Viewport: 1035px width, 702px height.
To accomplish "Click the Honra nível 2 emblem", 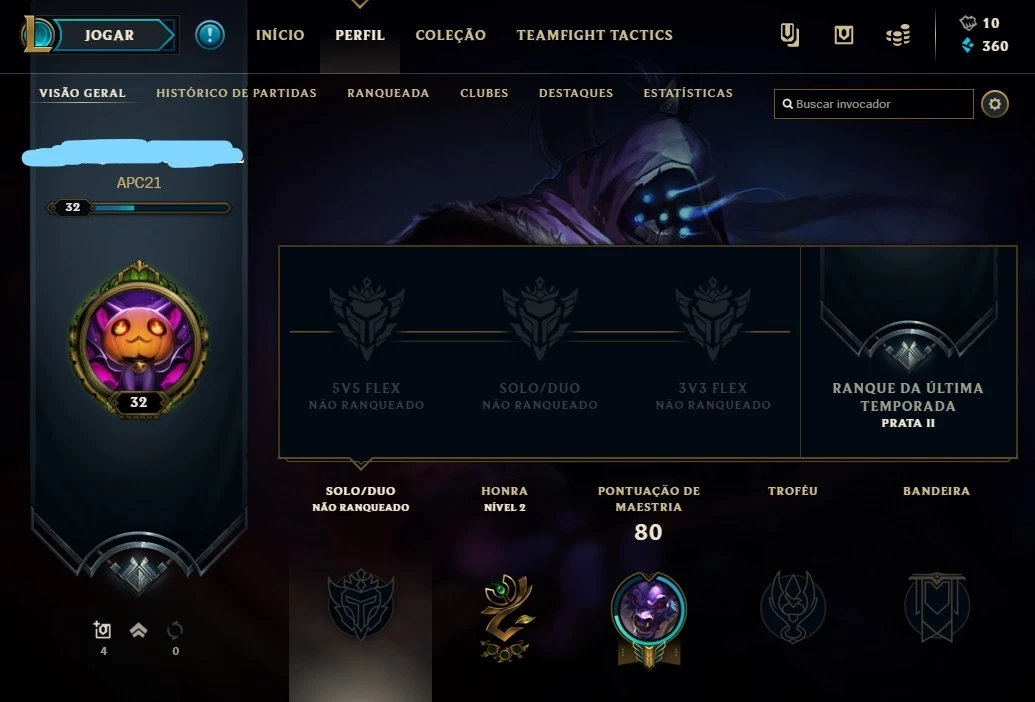I will click(506, 618).
